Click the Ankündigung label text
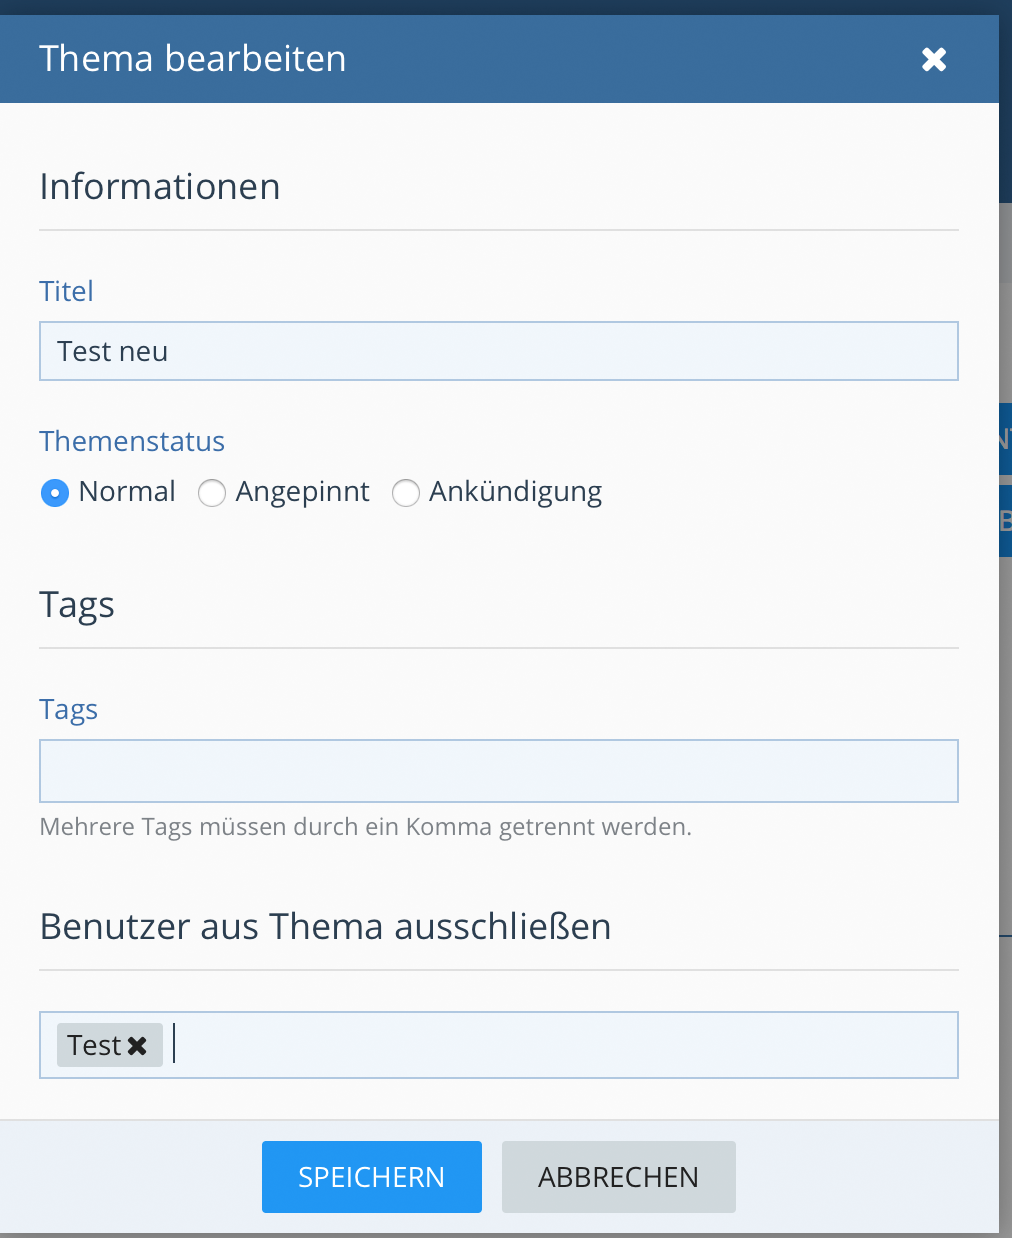This screenshot has width=1012, height=1238. (515, 492)
